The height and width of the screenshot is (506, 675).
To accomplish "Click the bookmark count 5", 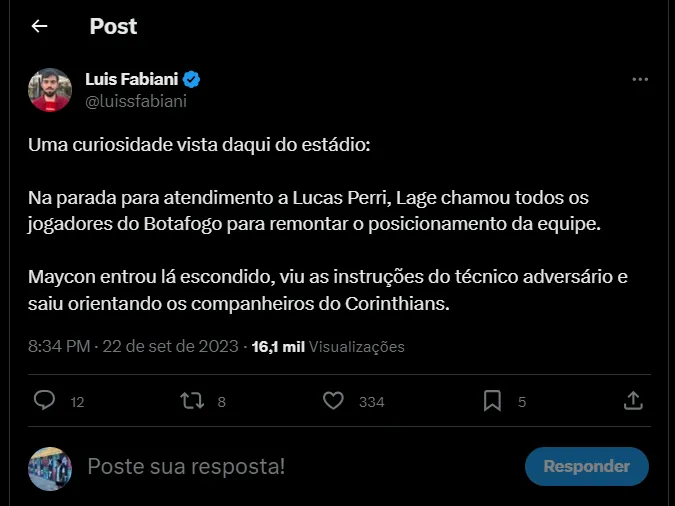I will point(521,402).
